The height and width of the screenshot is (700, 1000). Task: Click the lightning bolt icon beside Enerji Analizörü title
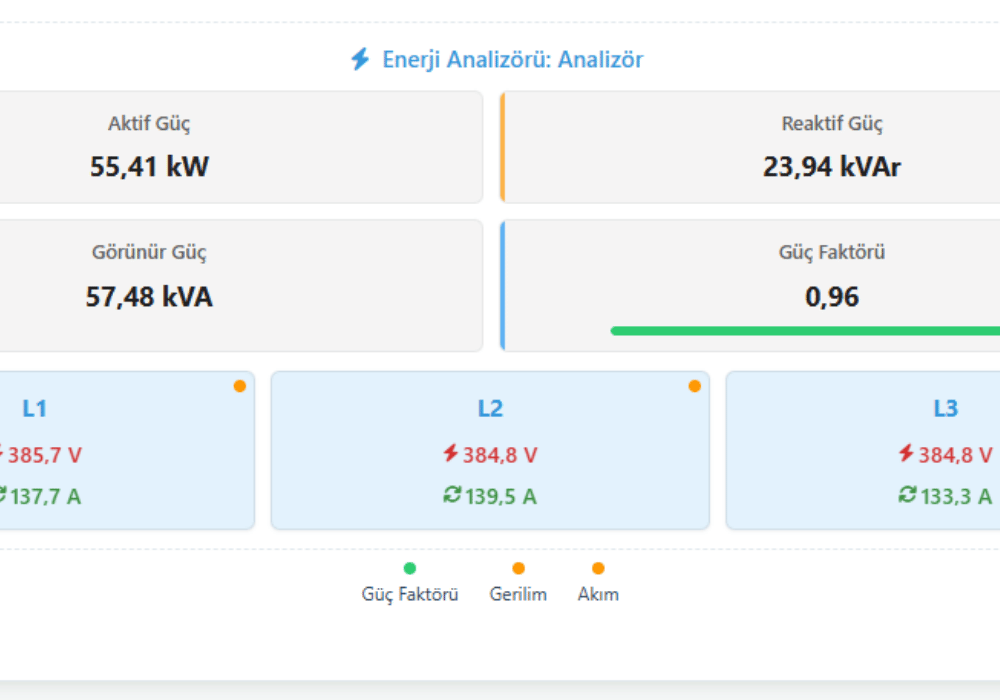360,59
